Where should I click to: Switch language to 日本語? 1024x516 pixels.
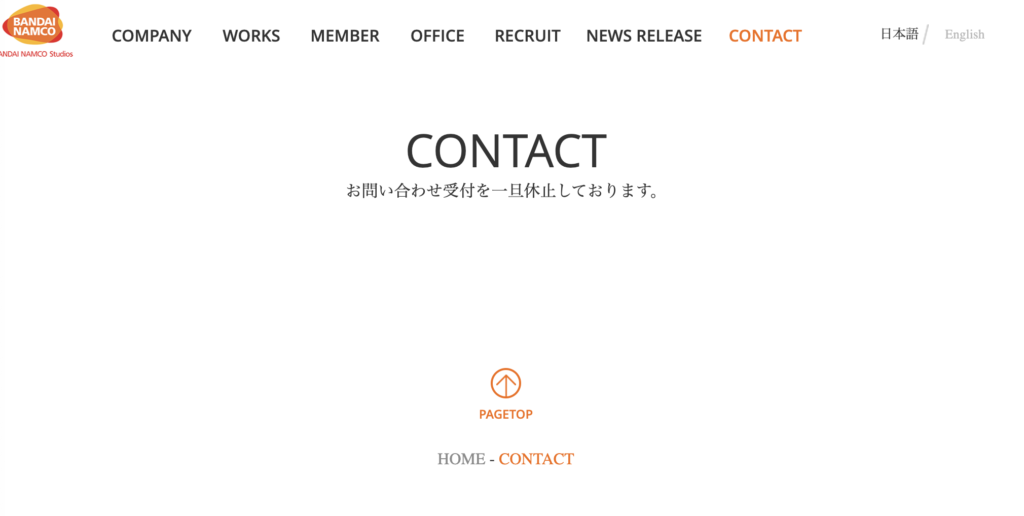click(x=899, y=34)
